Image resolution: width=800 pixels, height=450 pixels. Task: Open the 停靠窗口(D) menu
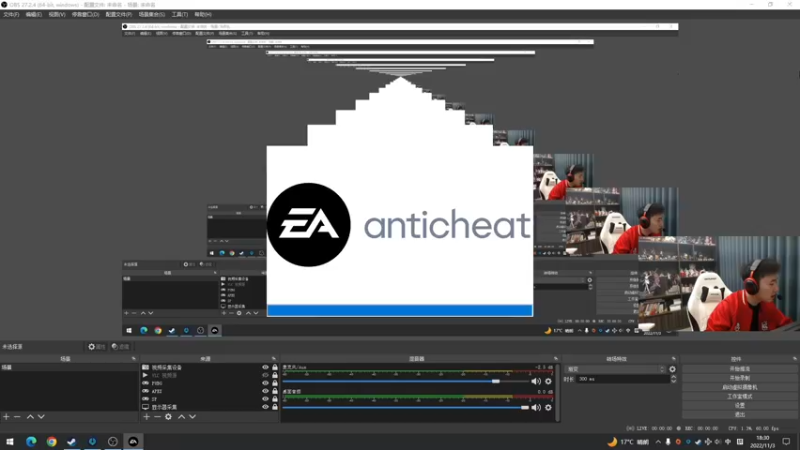tap(85, 14)
